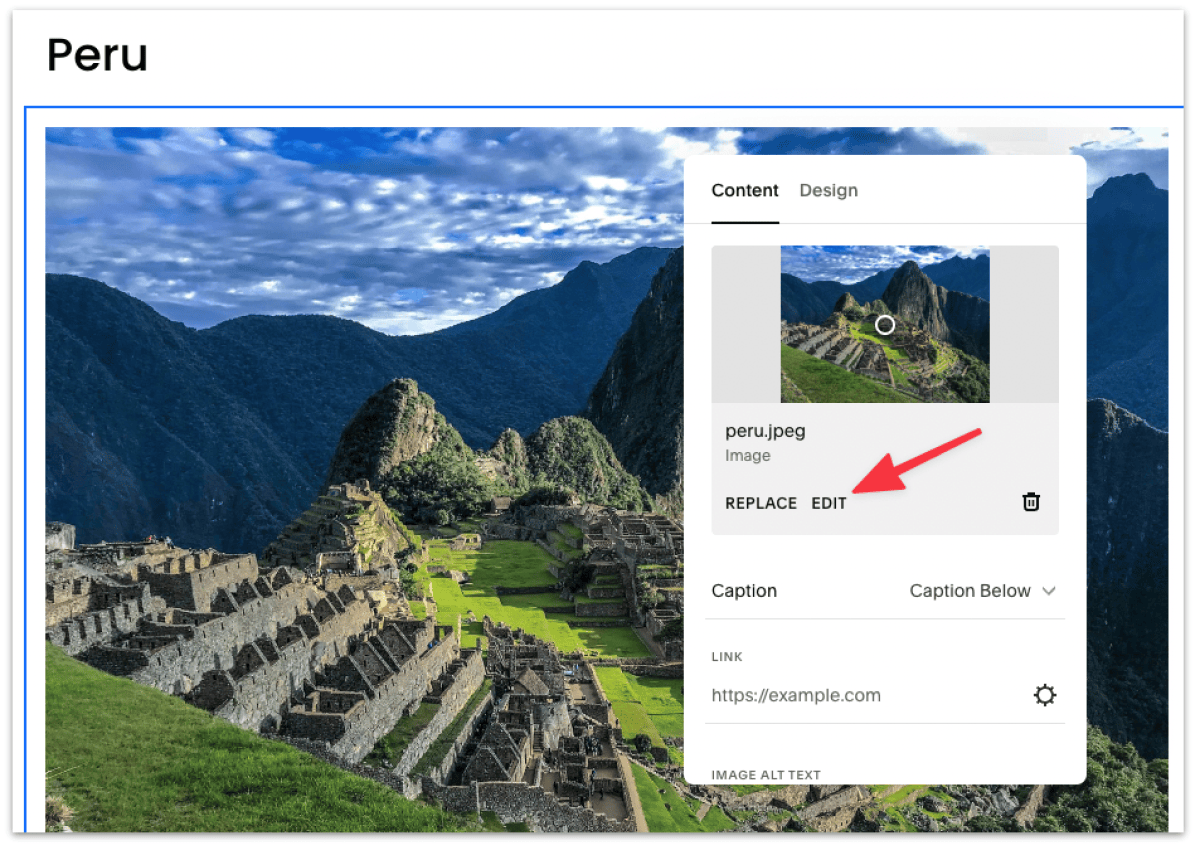Select the Content tab
The width and height of the screenshot is (1200, 845).
(745, 190)
